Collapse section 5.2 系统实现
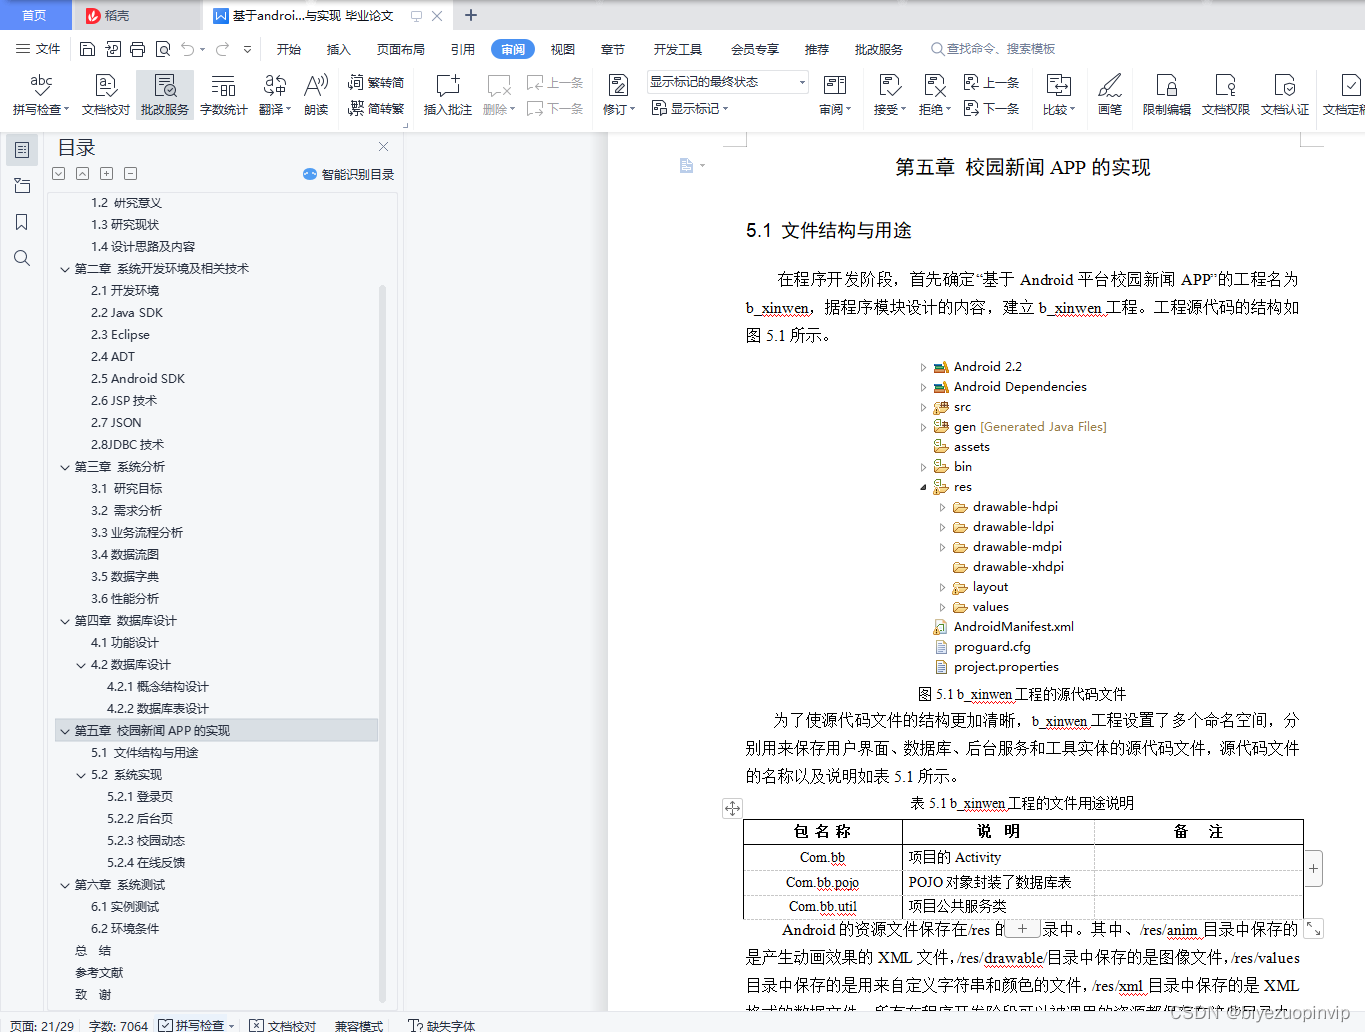 81,775
